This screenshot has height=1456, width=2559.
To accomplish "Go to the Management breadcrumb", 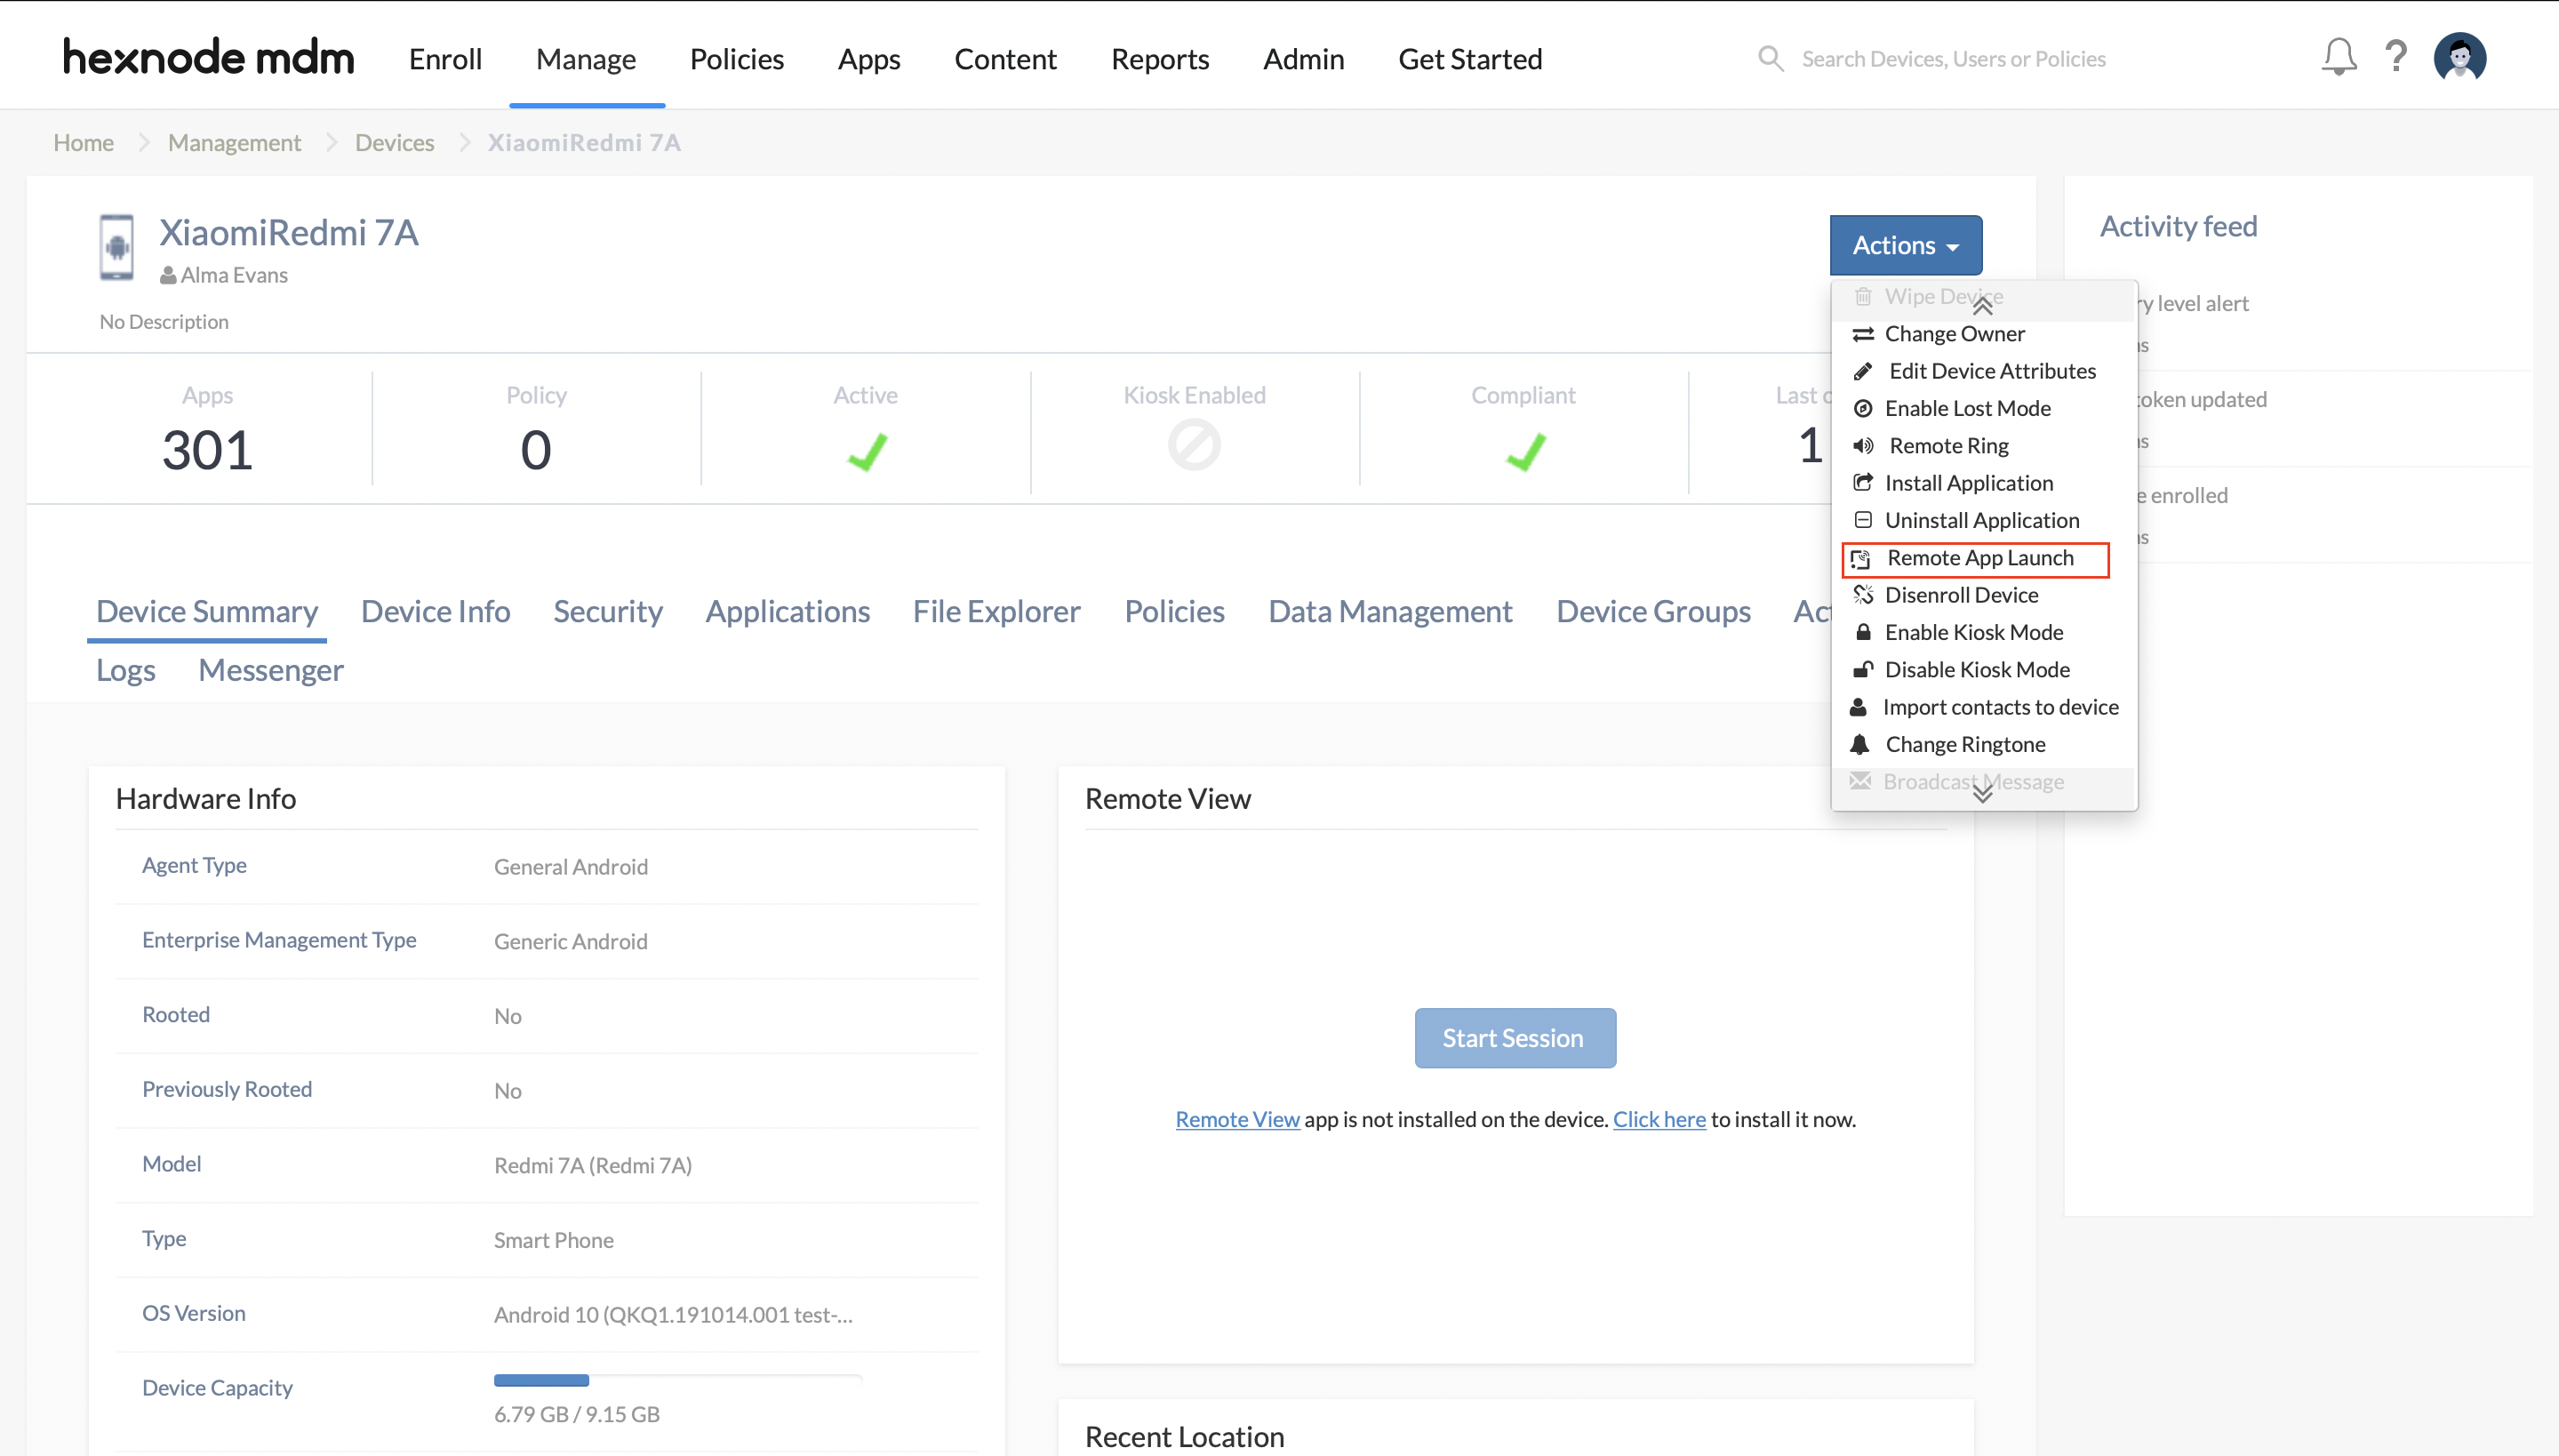I will pos(234,143).
